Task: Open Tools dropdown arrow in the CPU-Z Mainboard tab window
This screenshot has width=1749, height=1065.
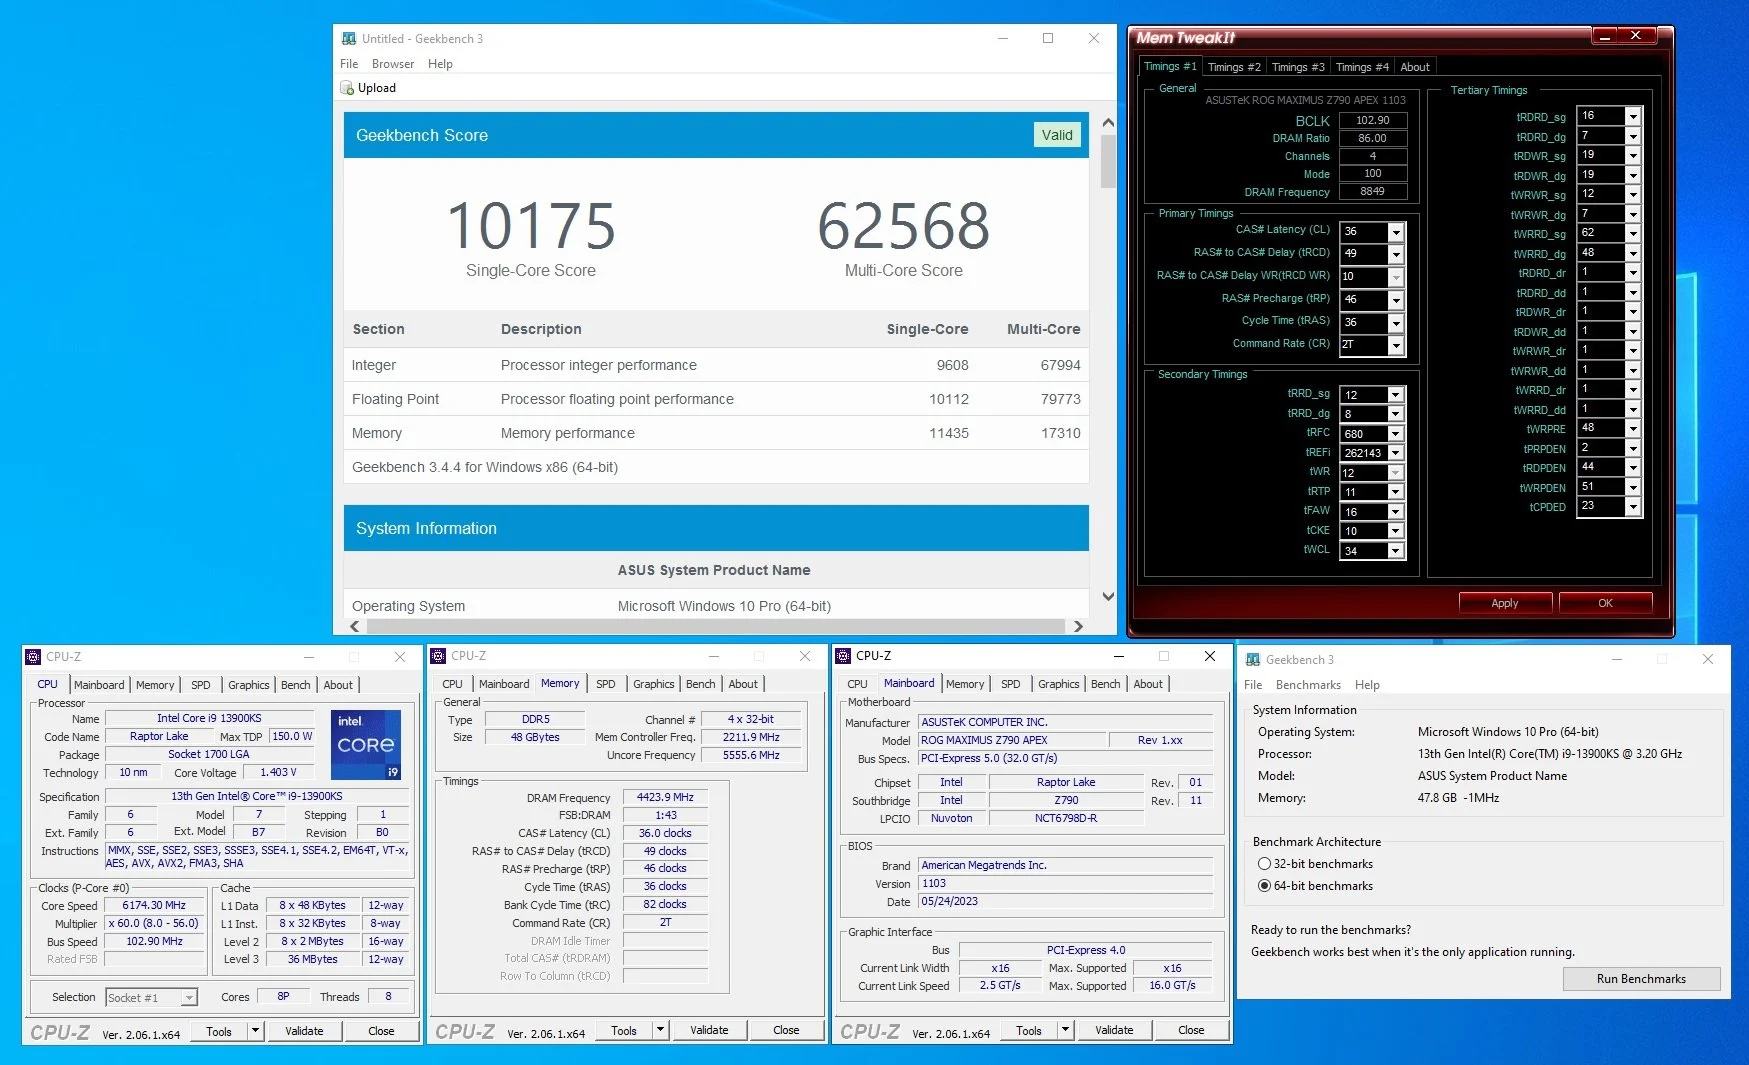Action: pos(1065,1030)
